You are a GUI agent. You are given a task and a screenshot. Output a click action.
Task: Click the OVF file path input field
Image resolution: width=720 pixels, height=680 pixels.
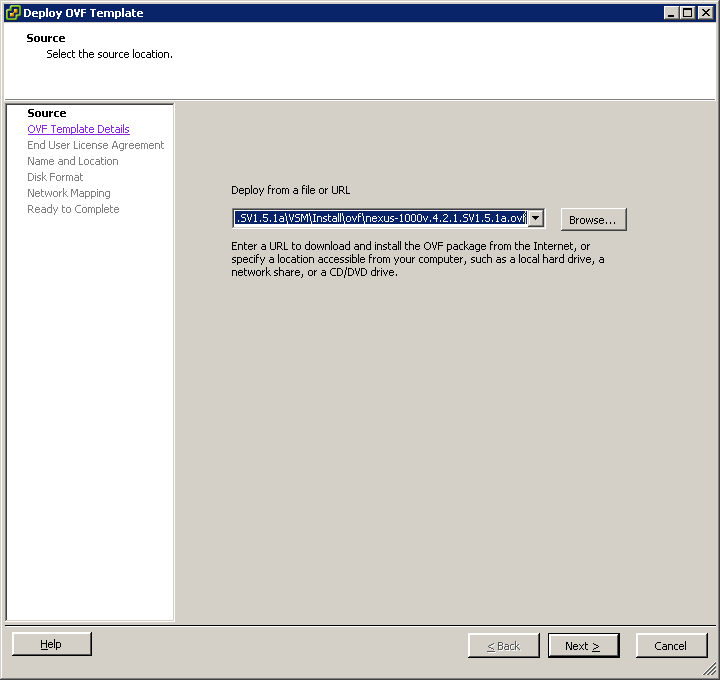click(381, 218)
